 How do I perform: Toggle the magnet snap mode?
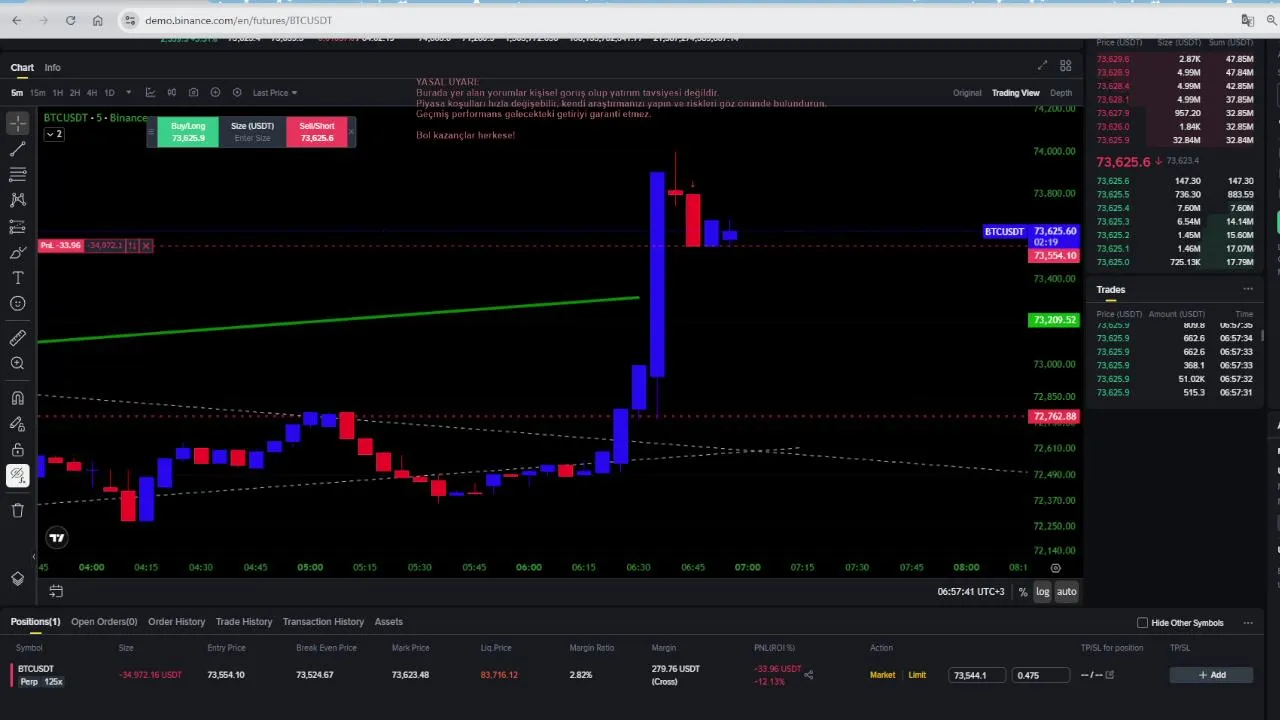[17, 398]
